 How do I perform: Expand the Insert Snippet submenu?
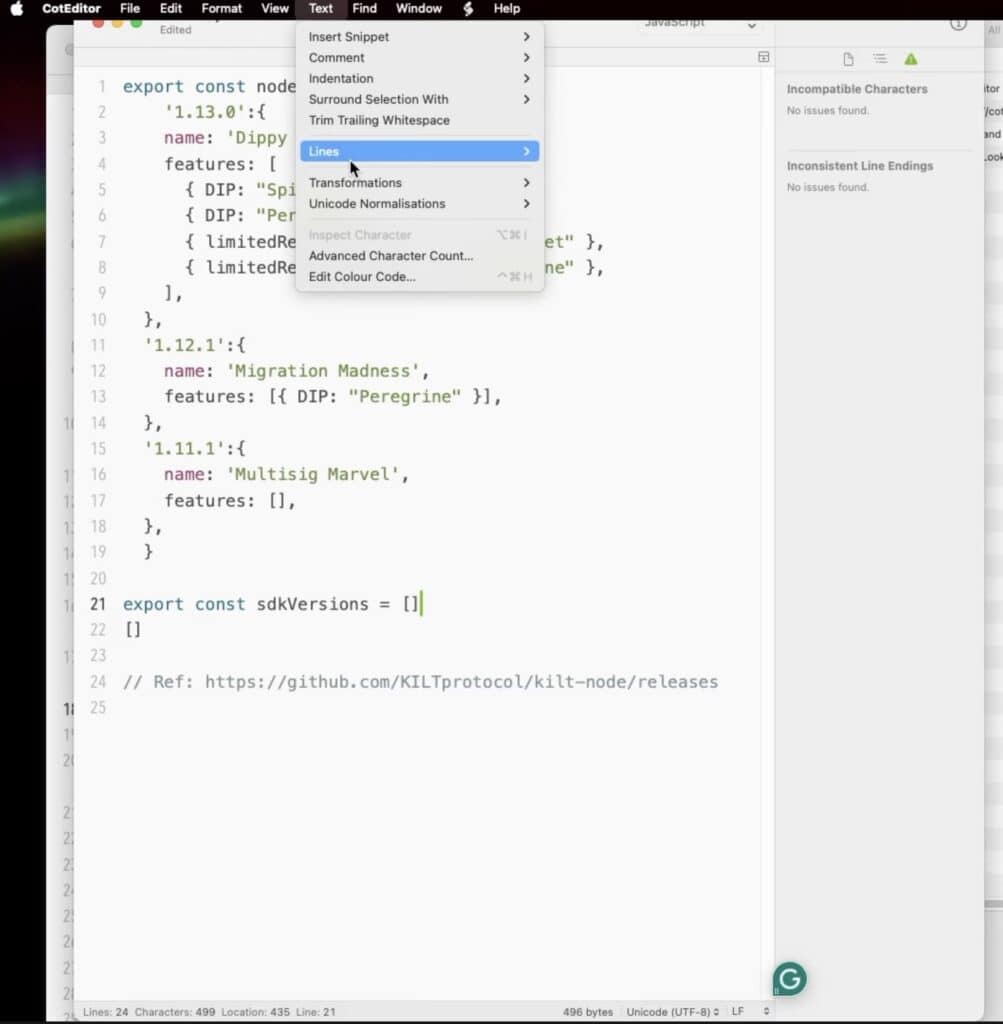[x=419, y=37]
